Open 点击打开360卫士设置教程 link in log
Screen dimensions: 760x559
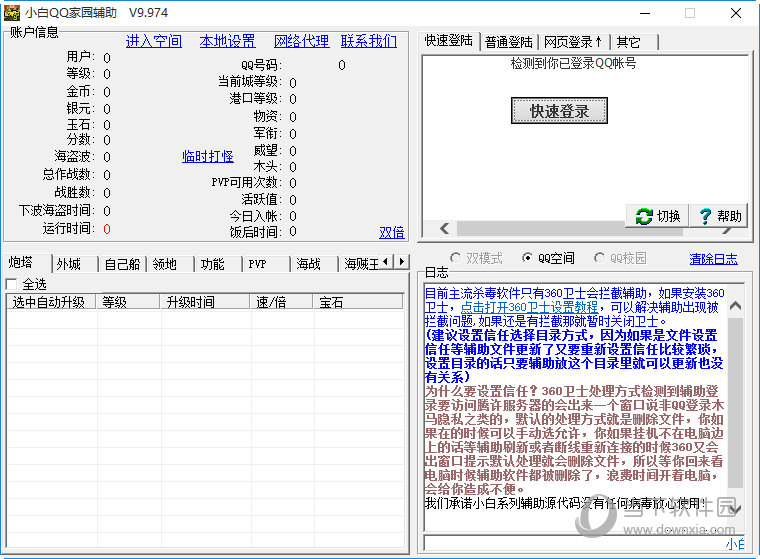(529, 307)
